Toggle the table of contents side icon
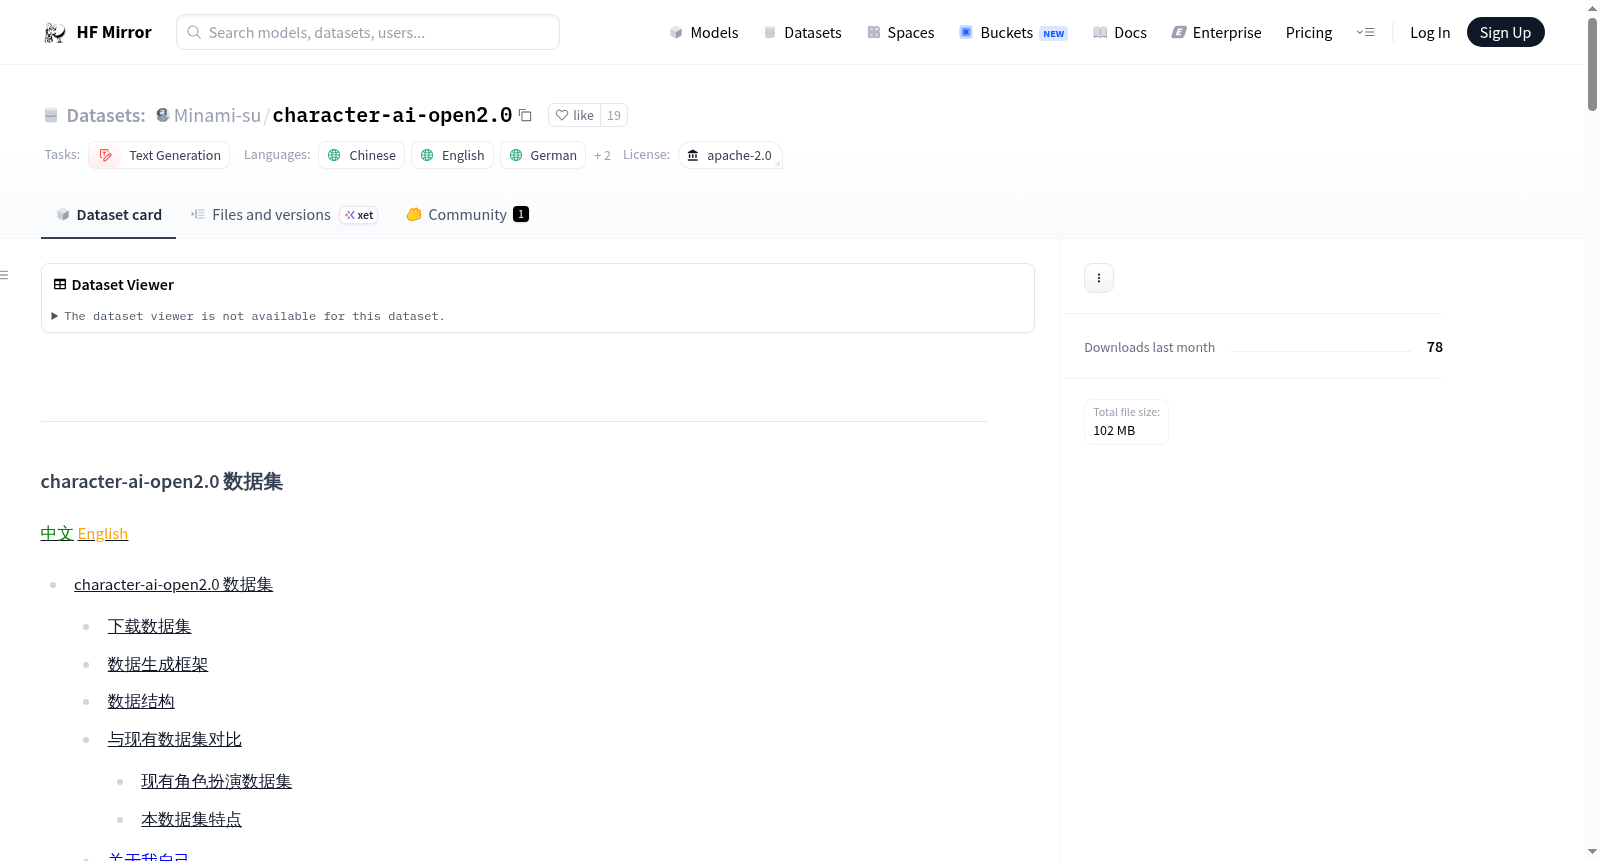 point(5,275)
